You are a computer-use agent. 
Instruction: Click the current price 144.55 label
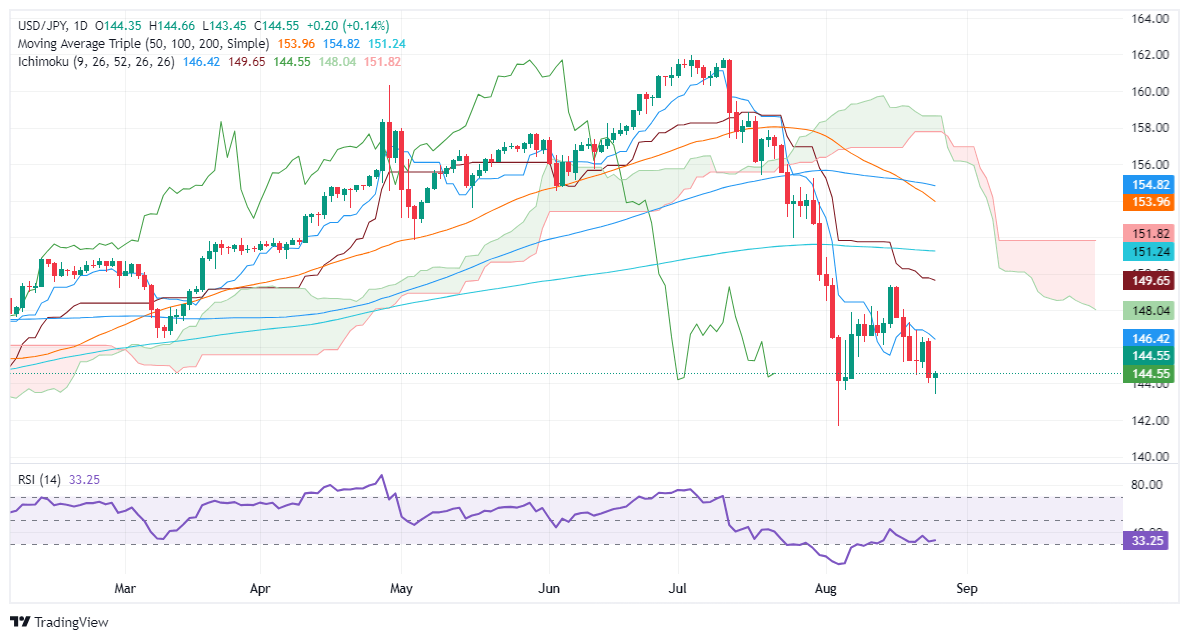pyautogui.click(x=1147, y=373)
